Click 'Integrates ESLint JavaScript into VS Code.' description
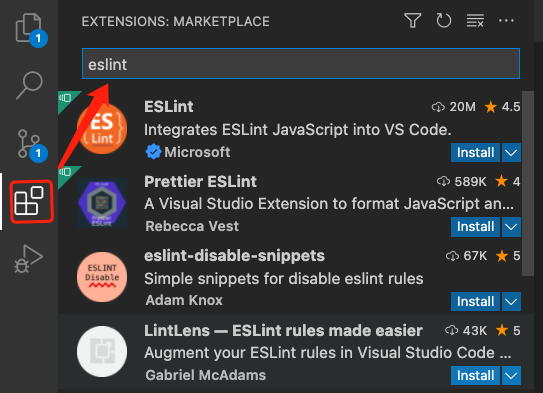The width and height of the screenshot is (543, 393). (x=298, y=130)
